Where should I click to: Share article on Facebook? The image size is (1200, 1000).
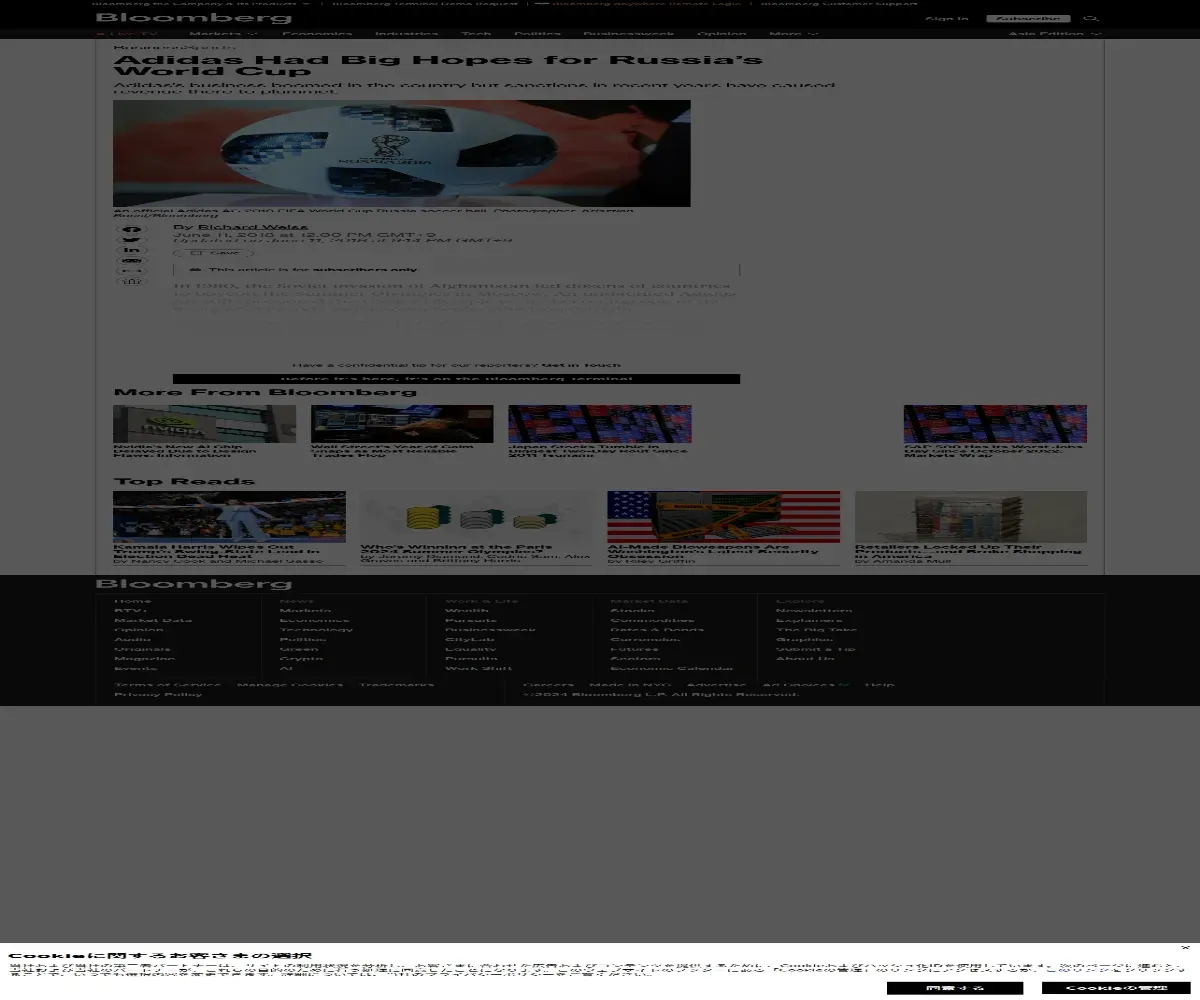[132, 230]
